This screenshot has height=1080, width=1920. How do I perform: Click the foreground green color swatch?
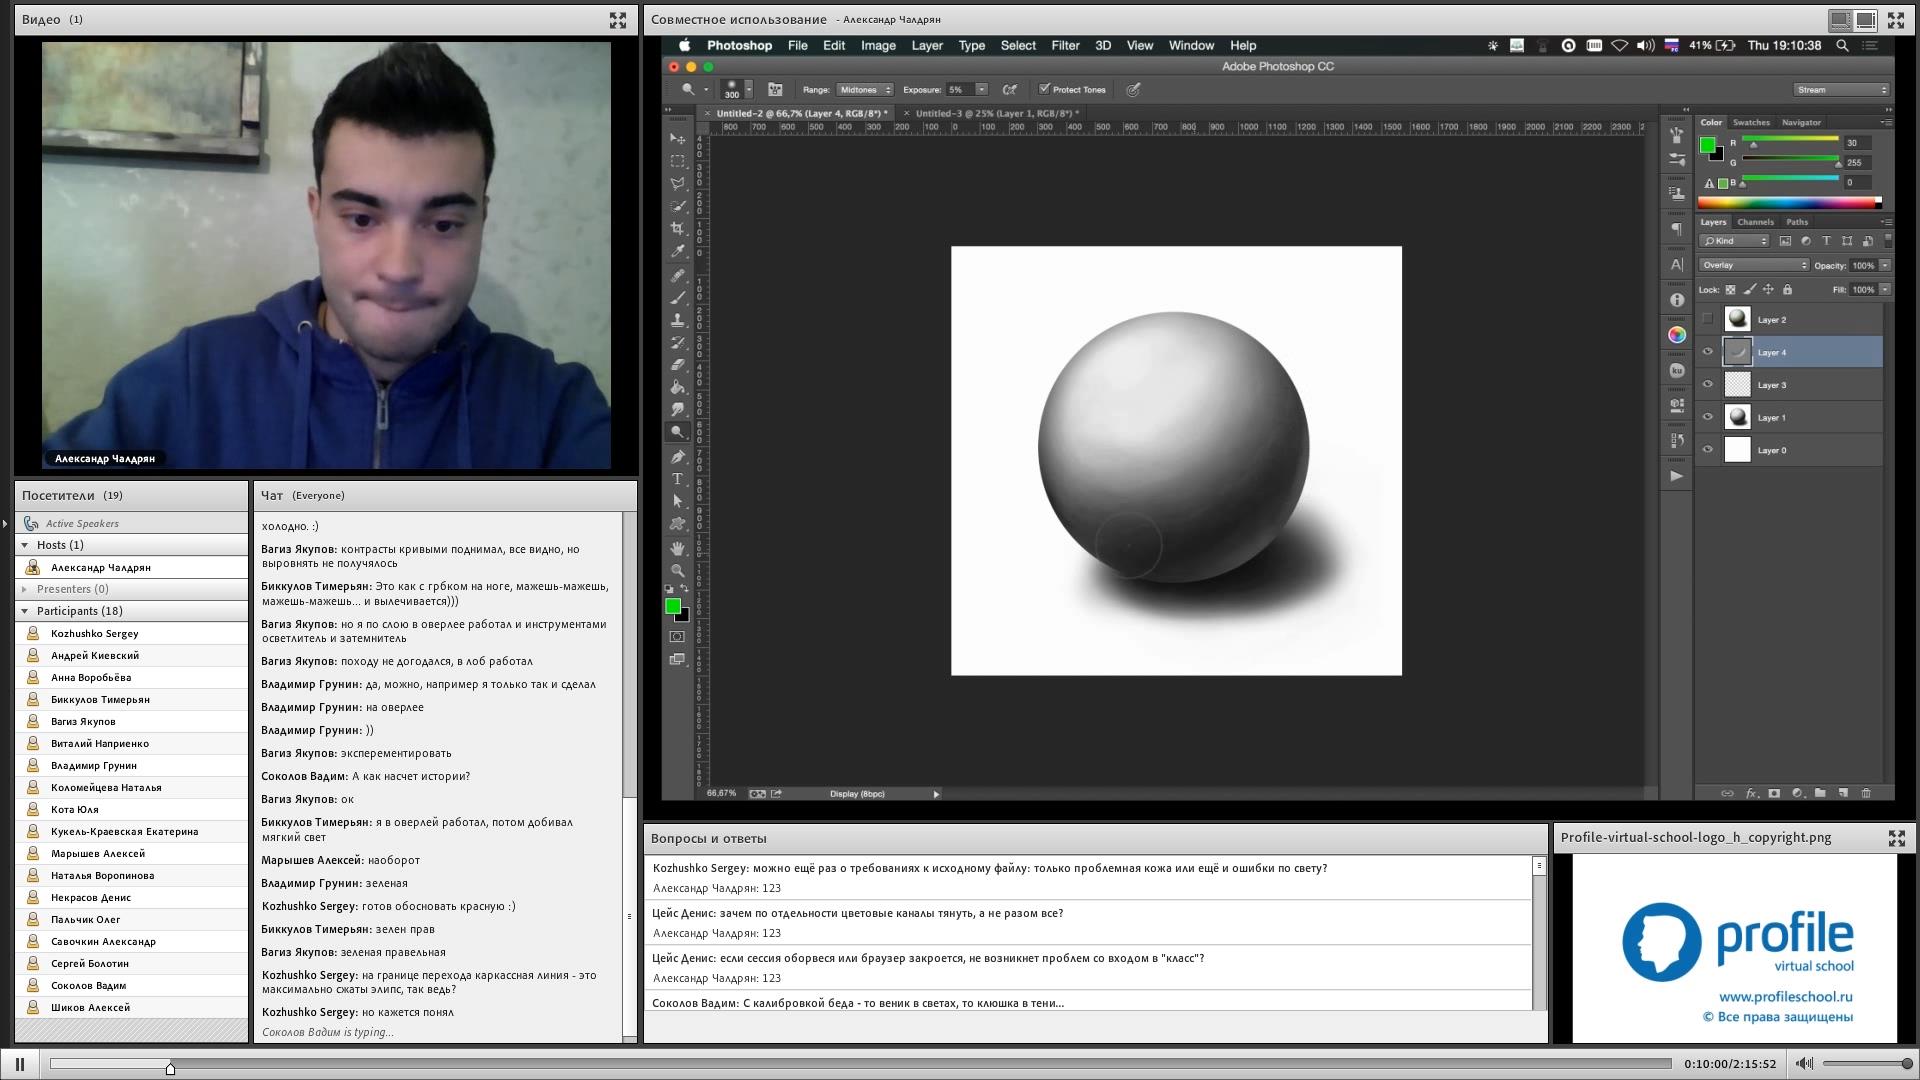click(673, 606)
